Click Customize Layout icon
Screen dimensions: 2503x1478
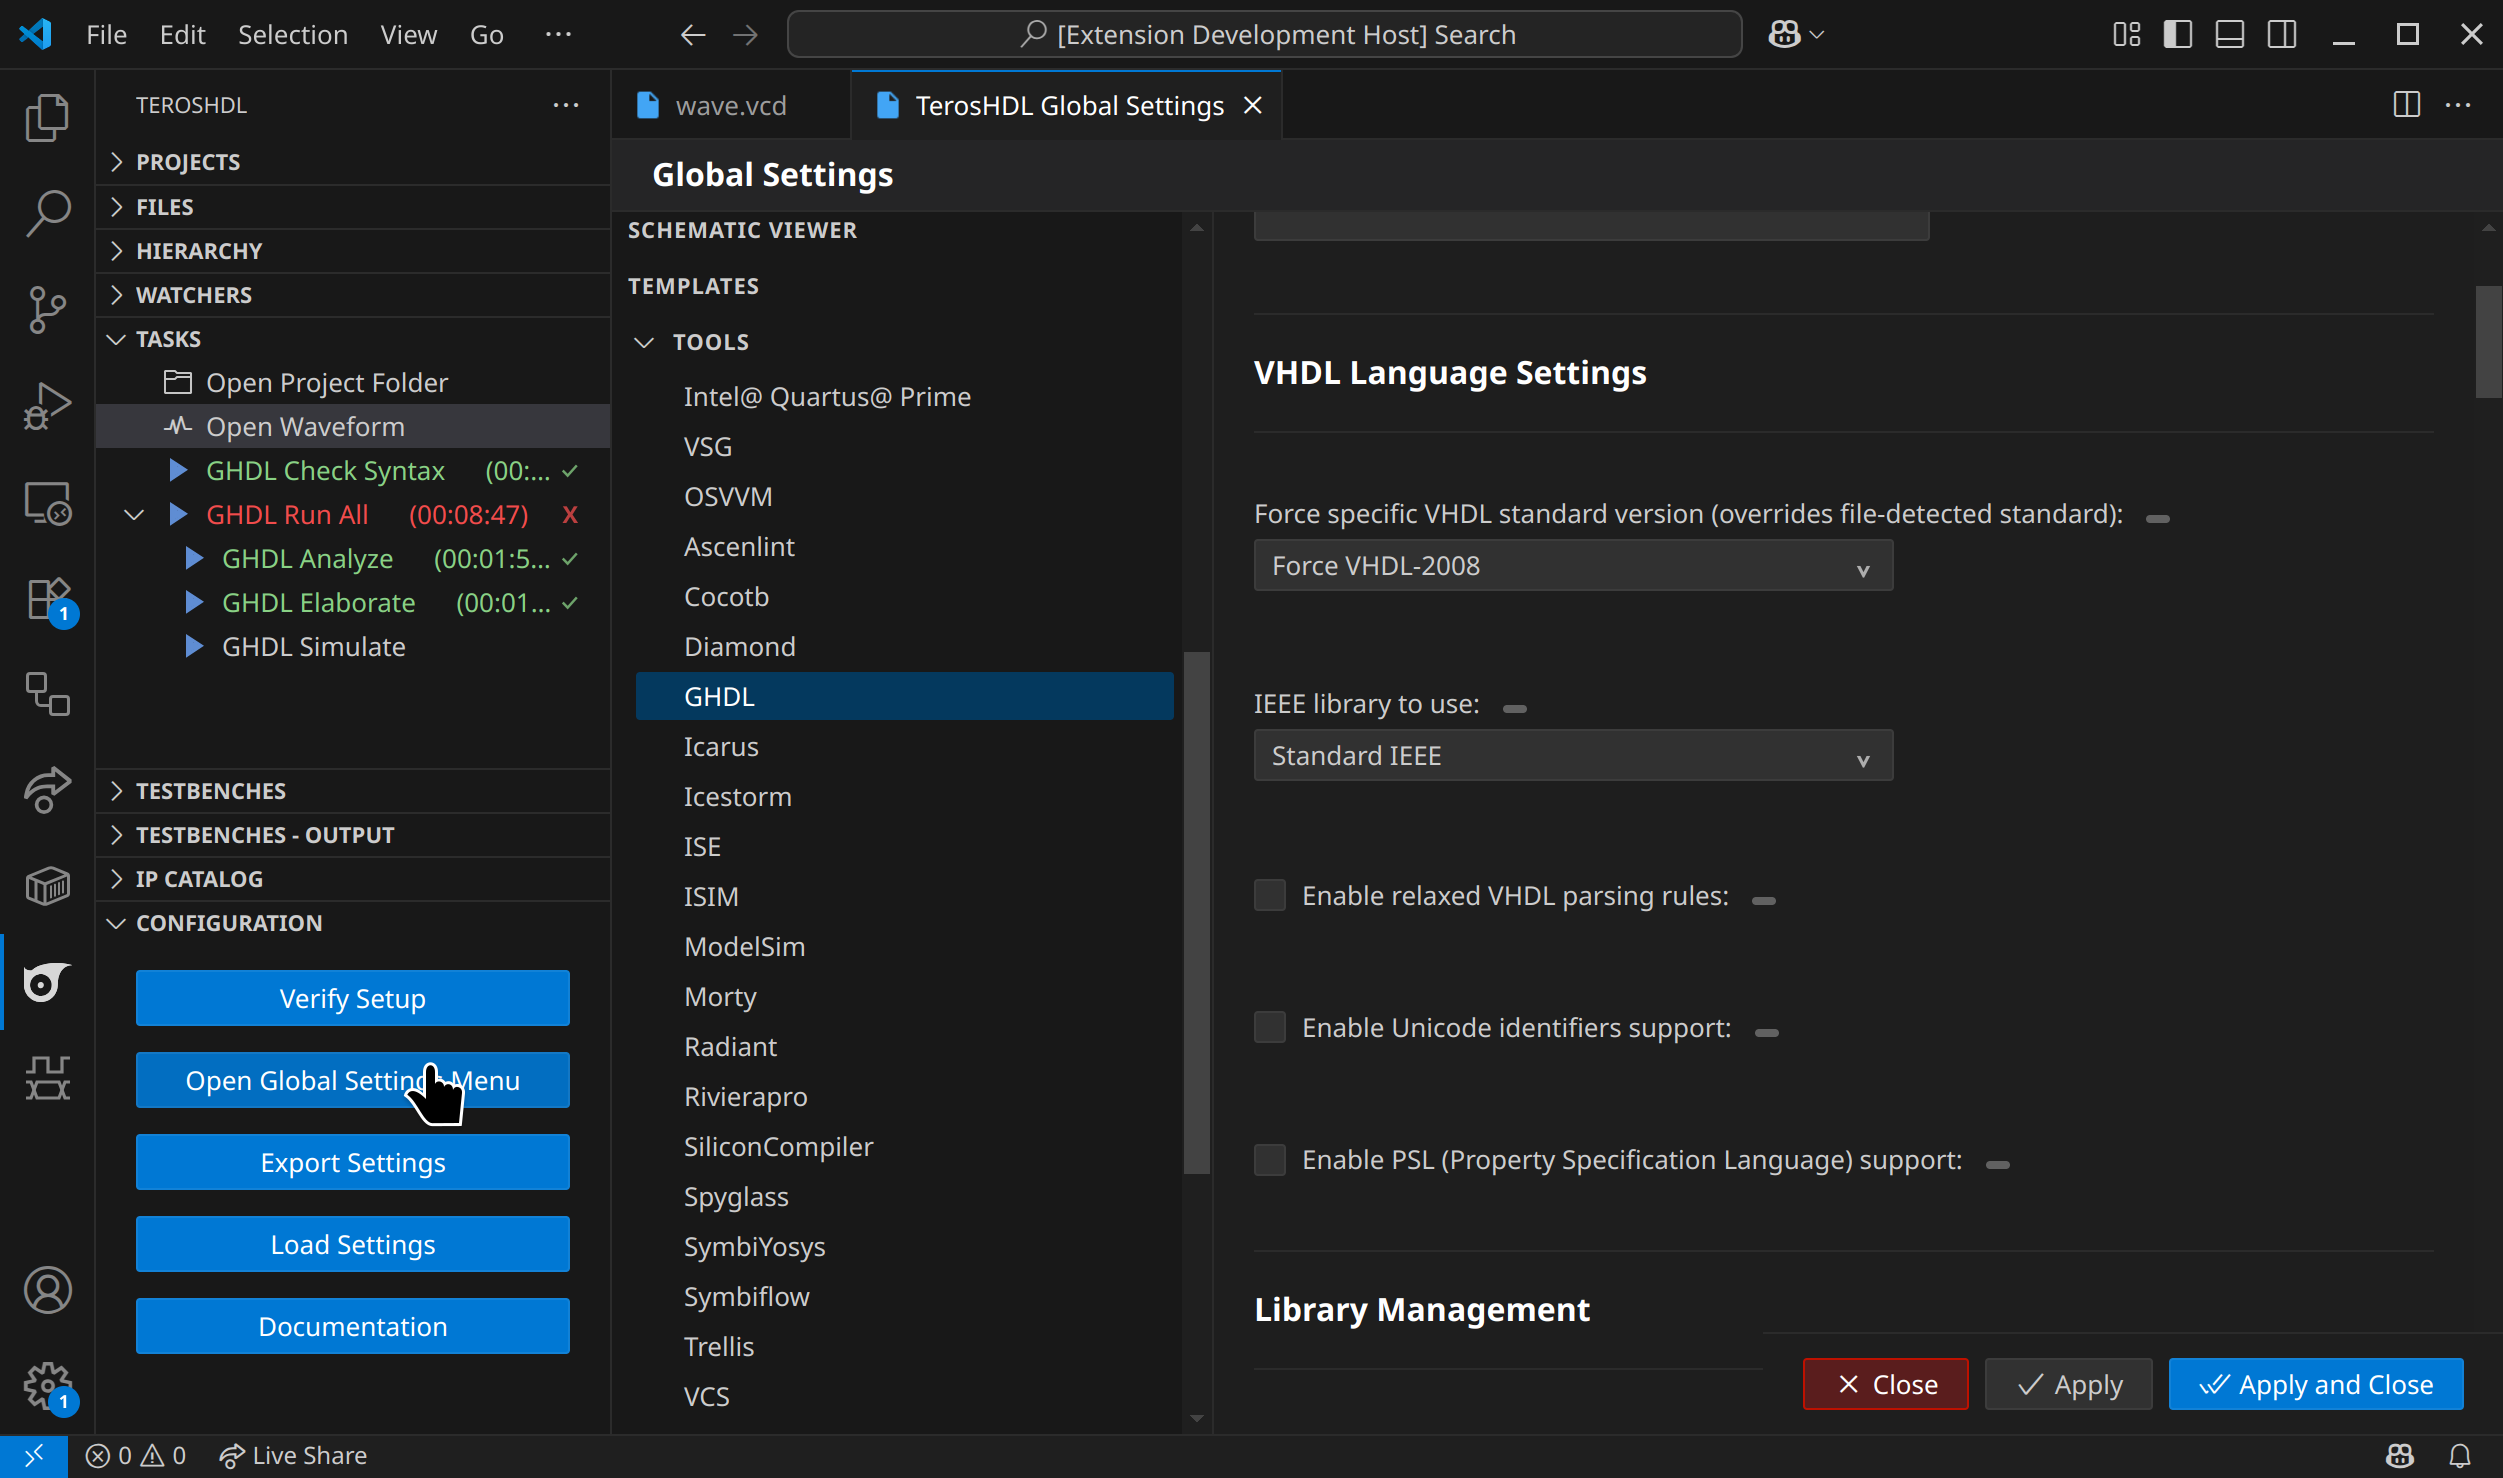coord(2126,35)
